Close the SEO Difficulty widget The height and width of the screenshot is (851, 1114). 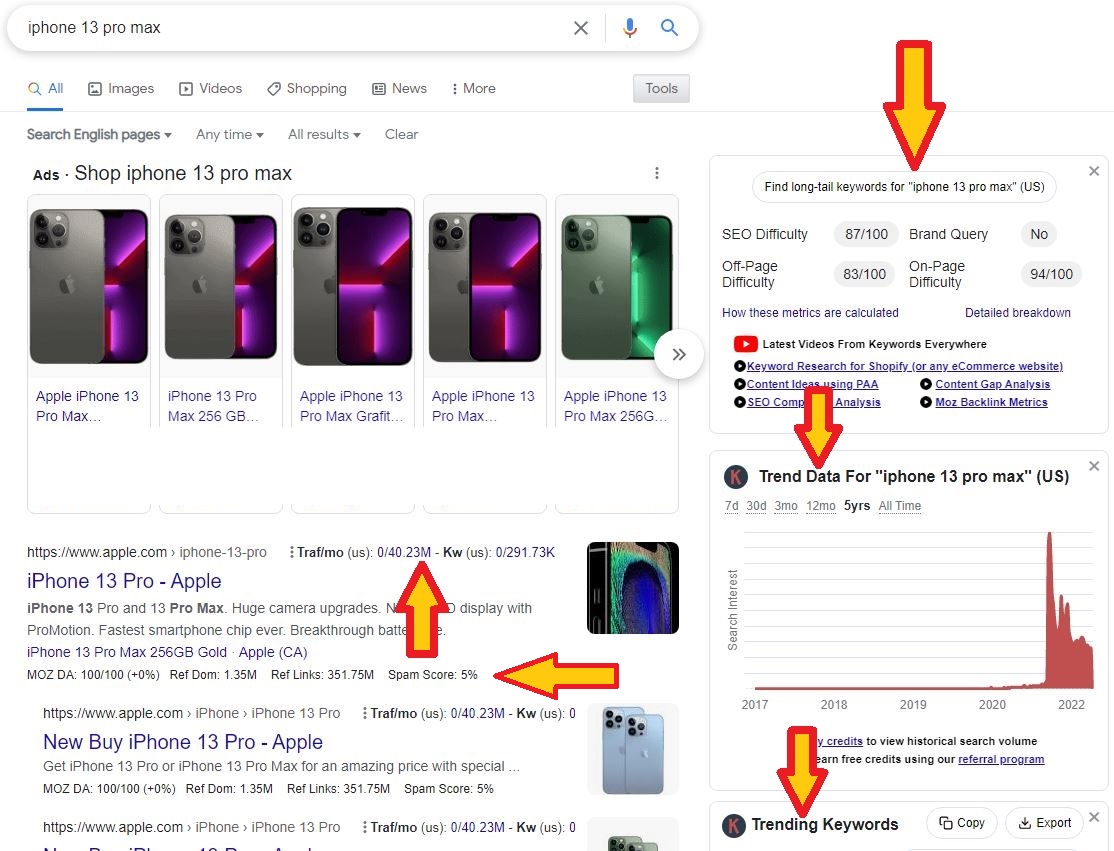(x=1093, y=171)
